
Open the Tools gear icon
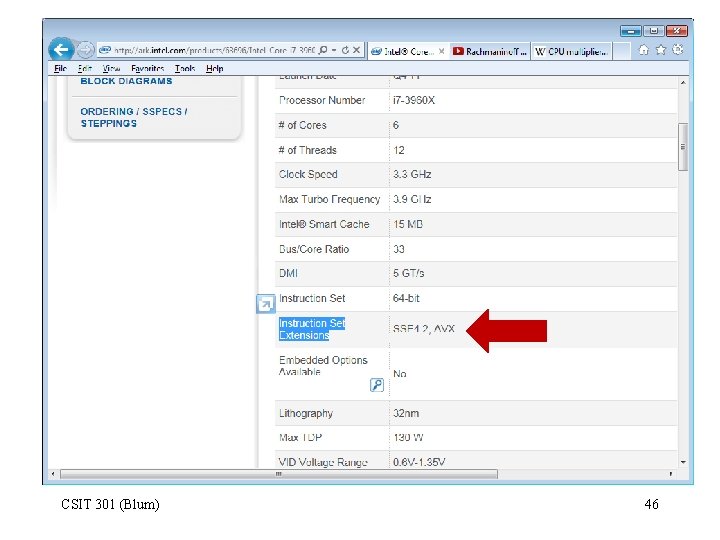(x=678, y=50)
